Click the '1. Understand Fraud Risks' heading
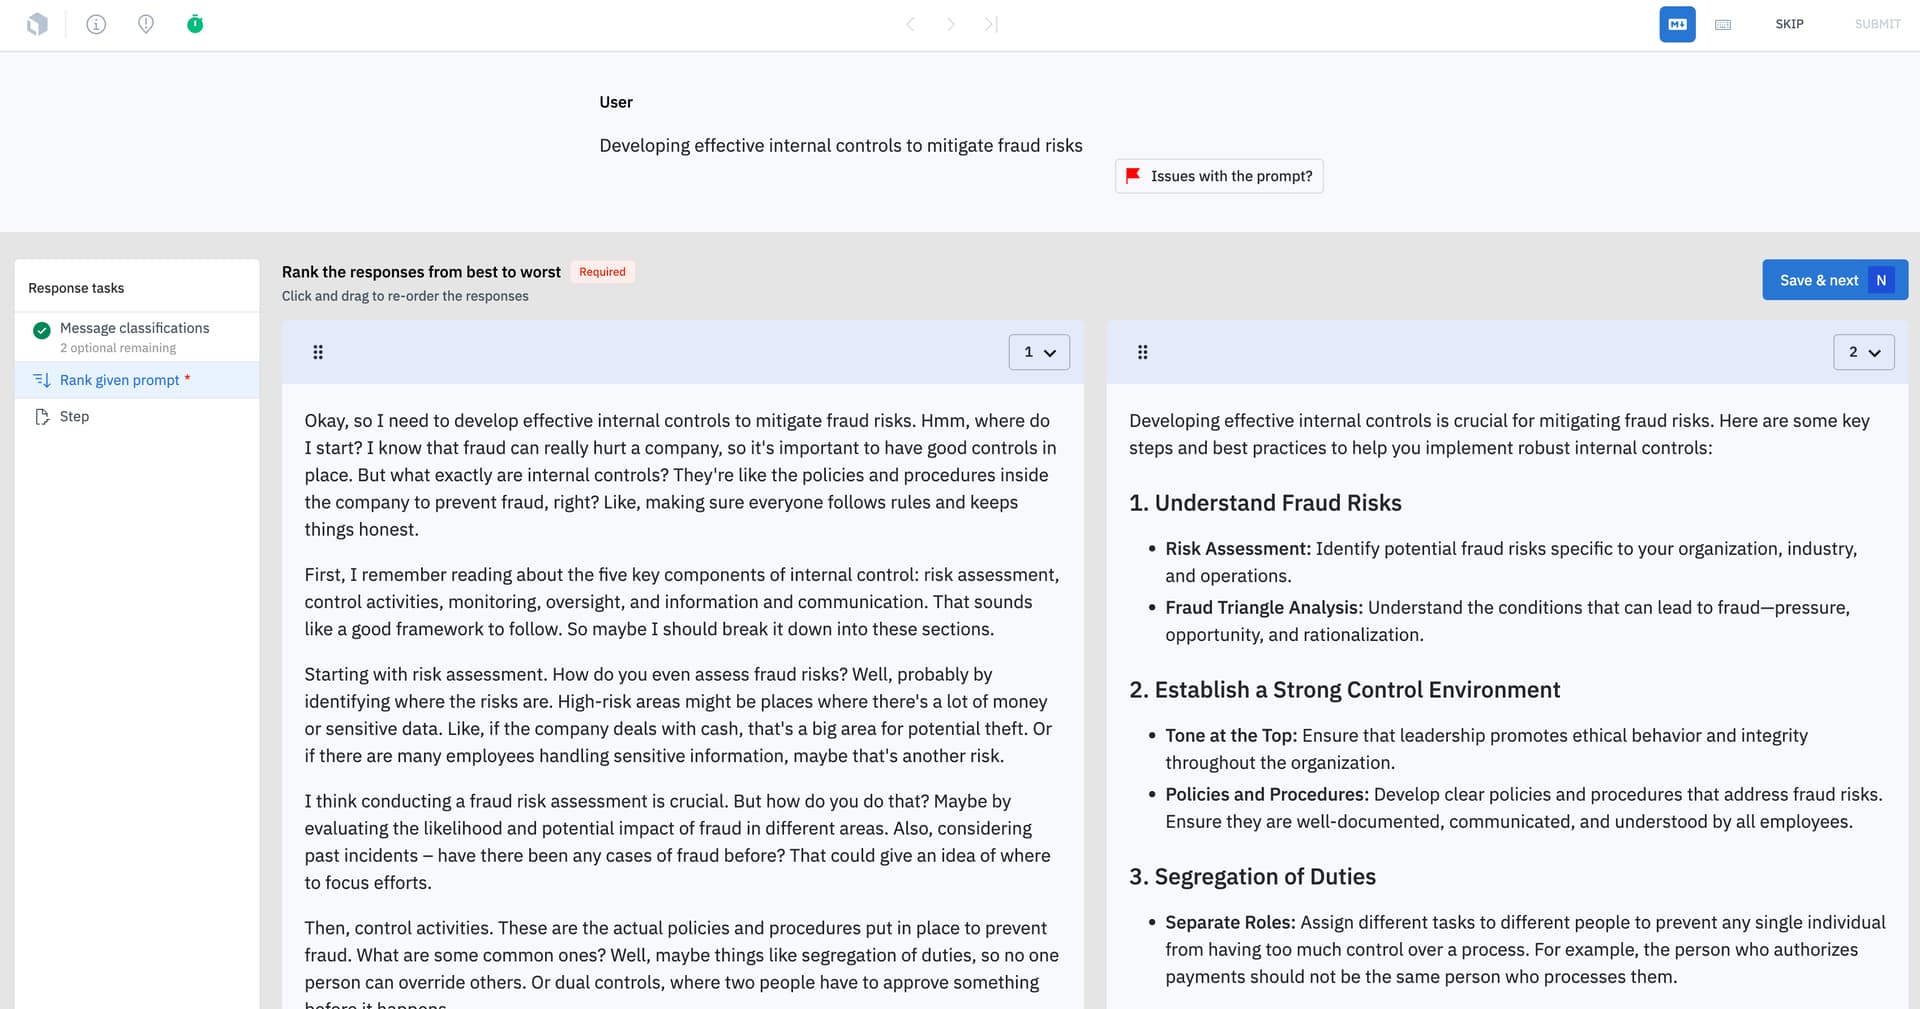This screenshot has height=1009, width=1920. click(1265, 503)
